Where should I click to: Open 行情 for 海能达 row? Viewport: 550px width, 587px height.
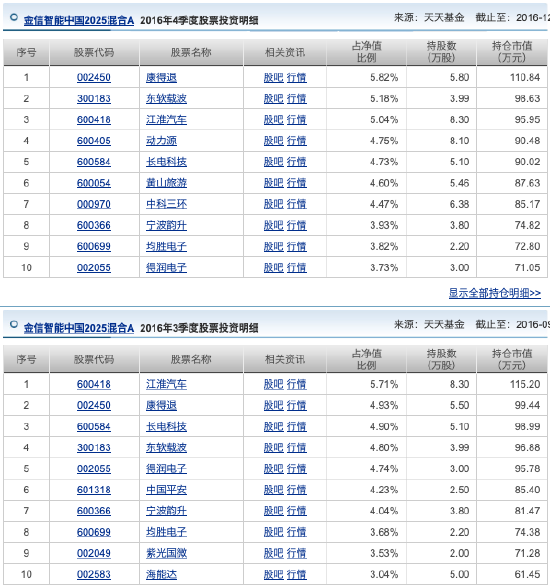pyautogui.click(x=297, y=575)
